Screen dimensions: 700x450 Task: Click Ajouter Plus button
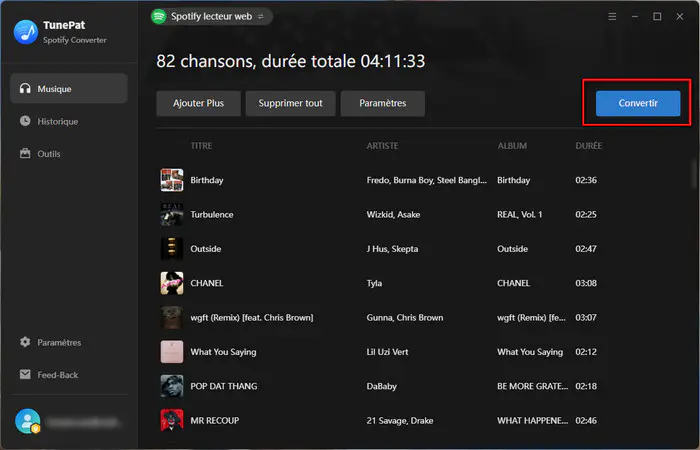pyautogui.click(x=198, y=103)
